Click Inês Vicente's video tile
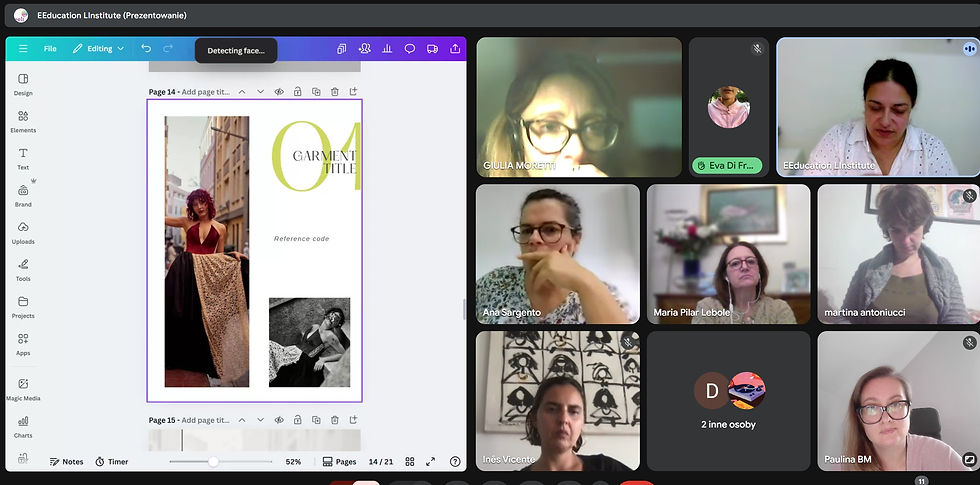Image resolution: width=980 pixels, height=485 pixels. click(x=558, y=401)
